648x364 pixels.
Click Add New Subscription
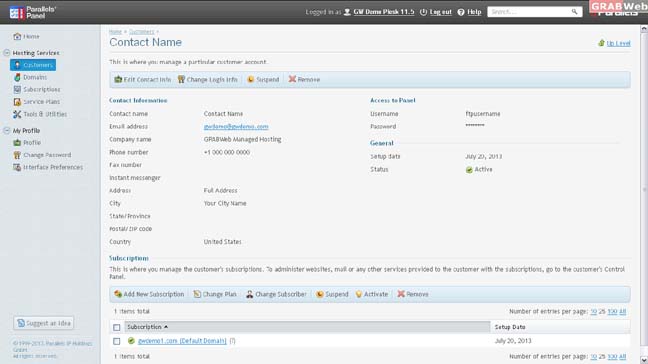click(x=149, y=294)
